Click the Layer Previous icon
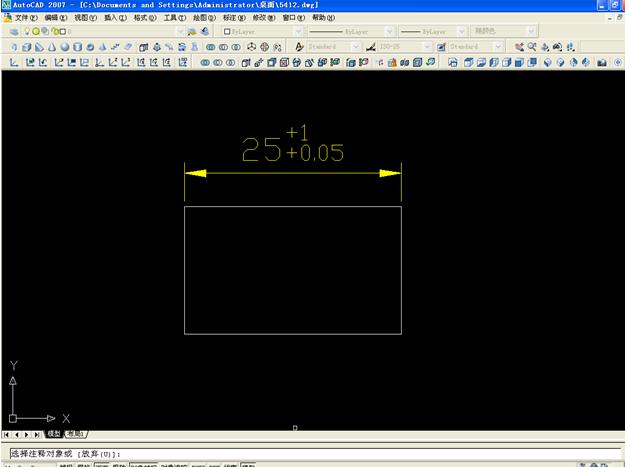This screenshot has width=625, height=467. [x=205, y=31]
